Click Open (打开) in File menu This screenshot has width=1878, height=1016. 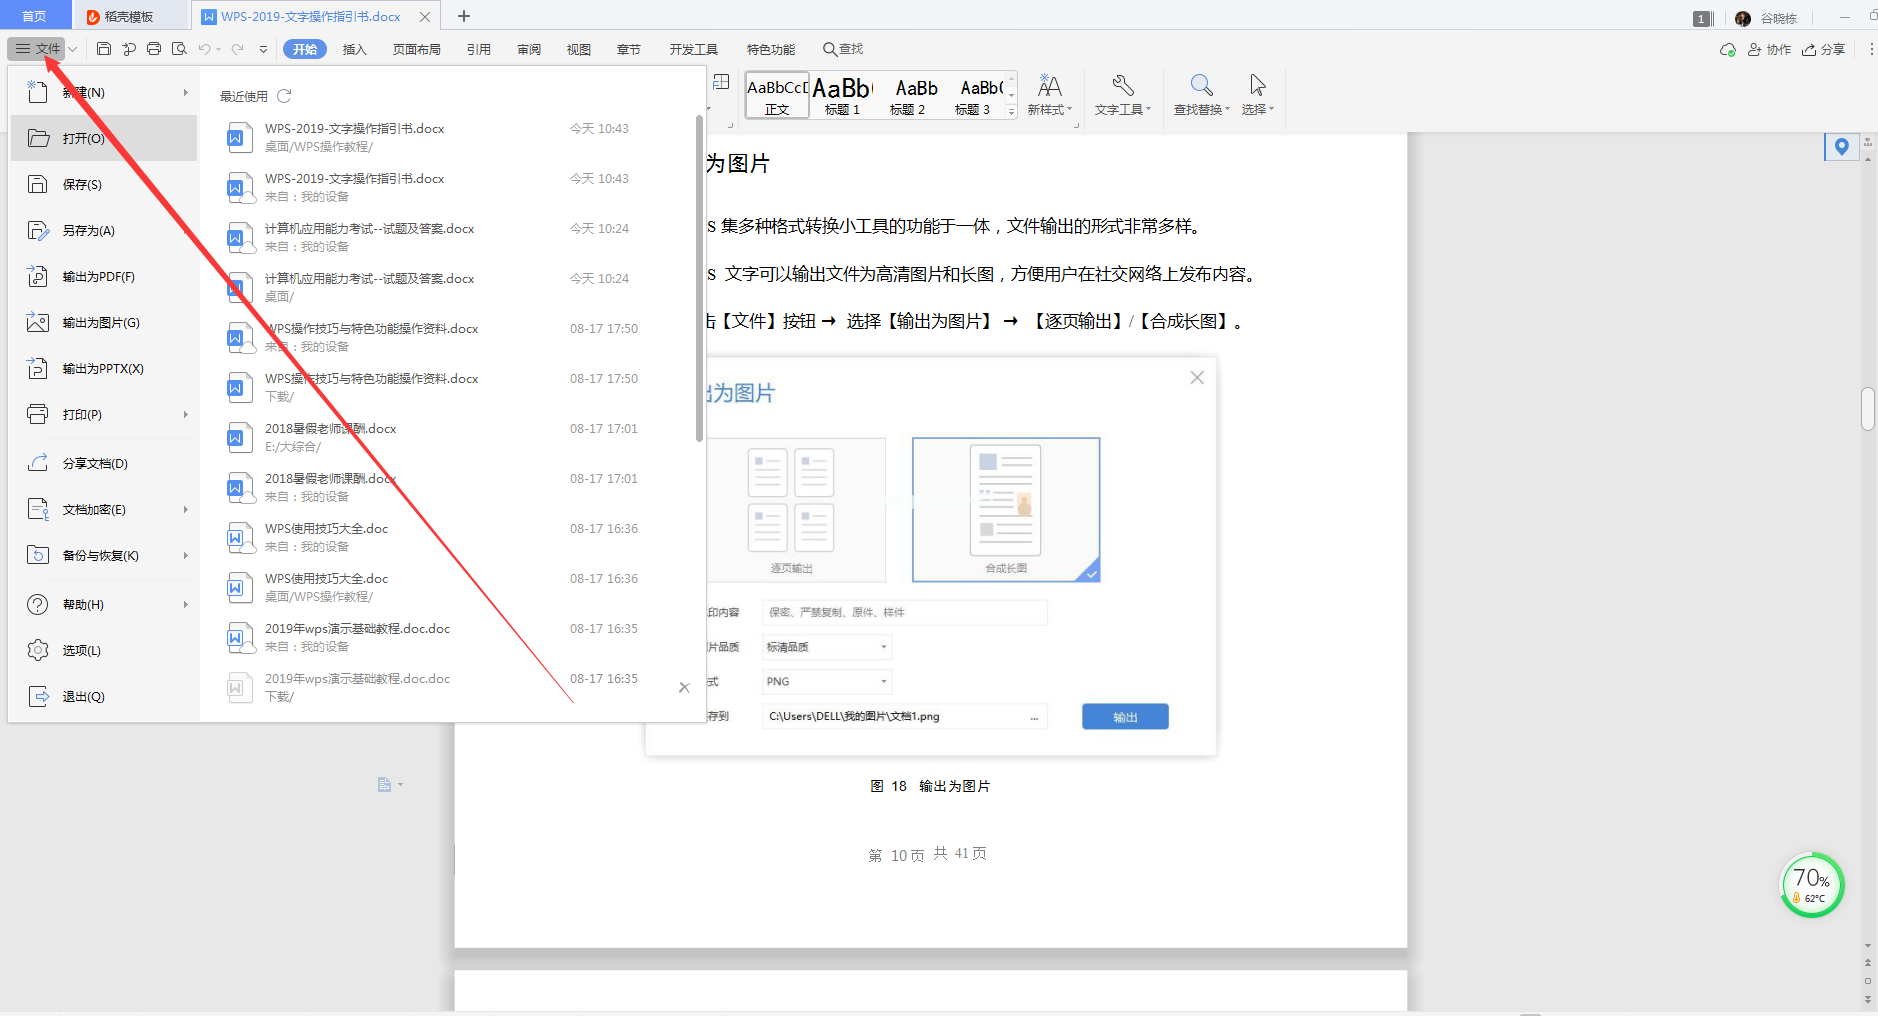[104, 139]
